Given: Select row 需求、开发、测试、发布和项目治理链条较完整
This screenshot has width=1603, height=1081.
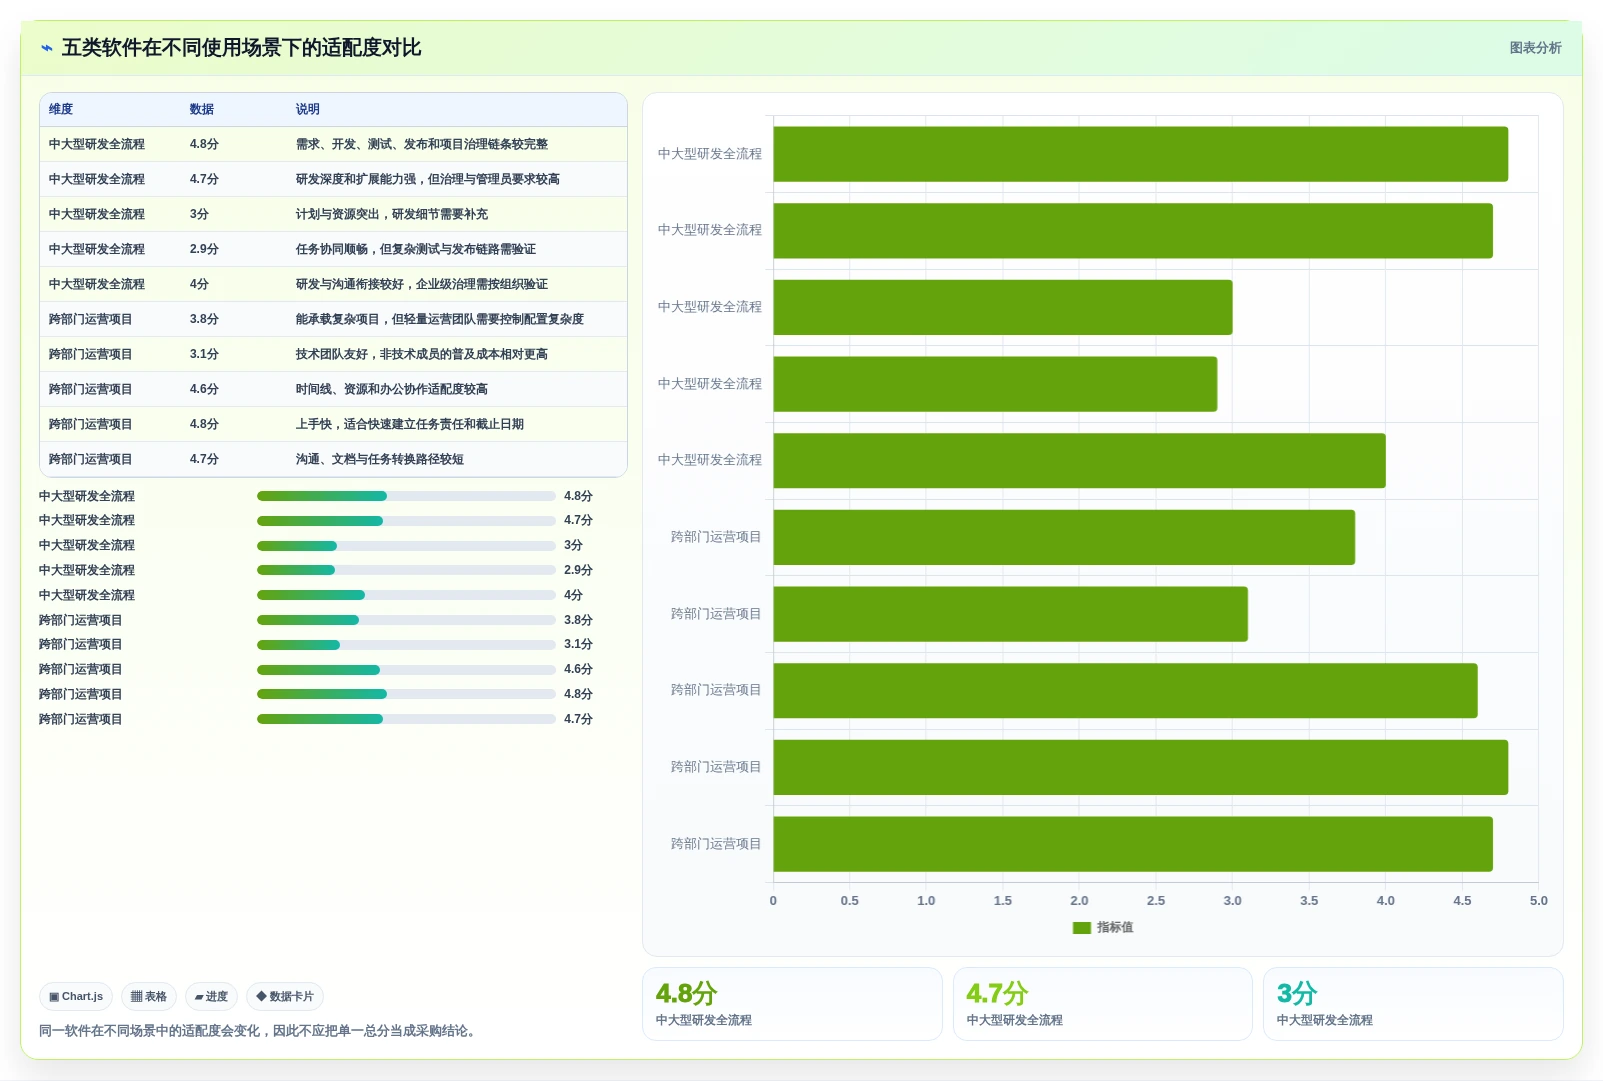Looking at the screenshot, I should [333, 144].
